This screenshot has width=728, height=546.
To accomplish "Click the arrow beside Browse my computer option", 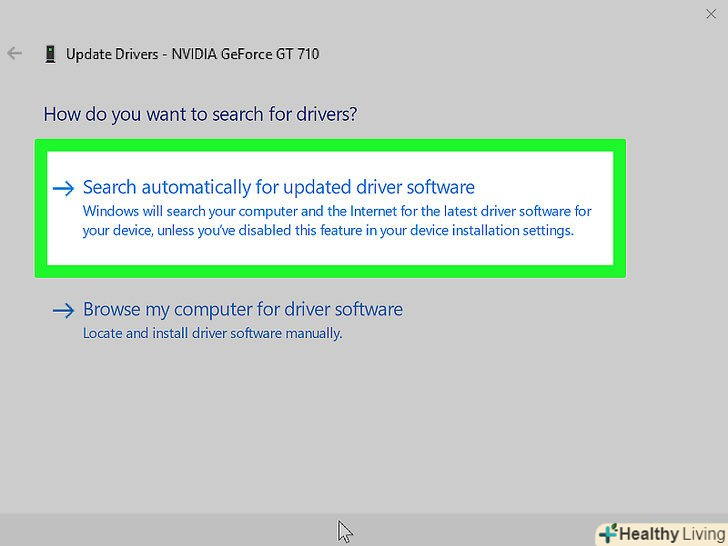I will click(63, 310).
